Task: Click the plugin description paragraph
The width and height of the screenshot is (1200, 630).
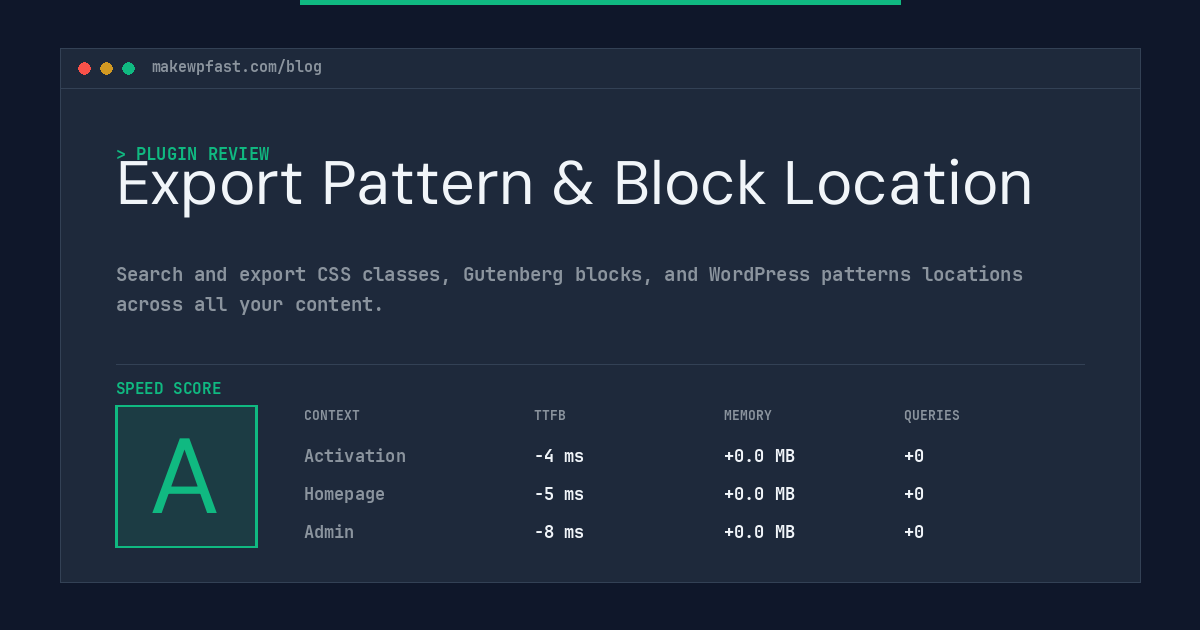Action: [569, 289]
